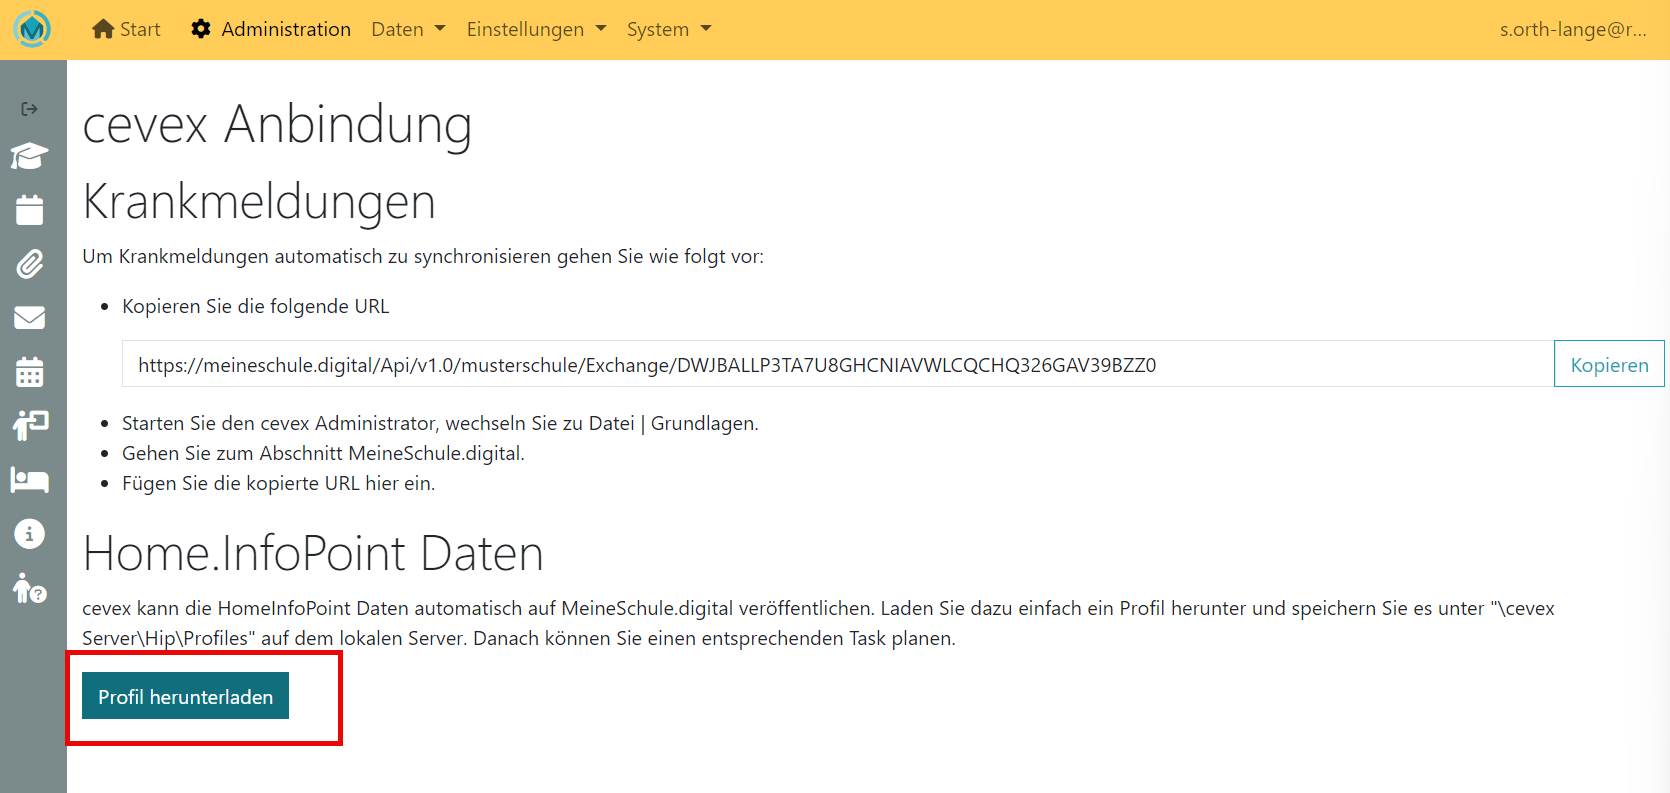This screenshot has width=1670, height=793.
Task: Click the Krankmeldungen heading
Action: (259, 202)
